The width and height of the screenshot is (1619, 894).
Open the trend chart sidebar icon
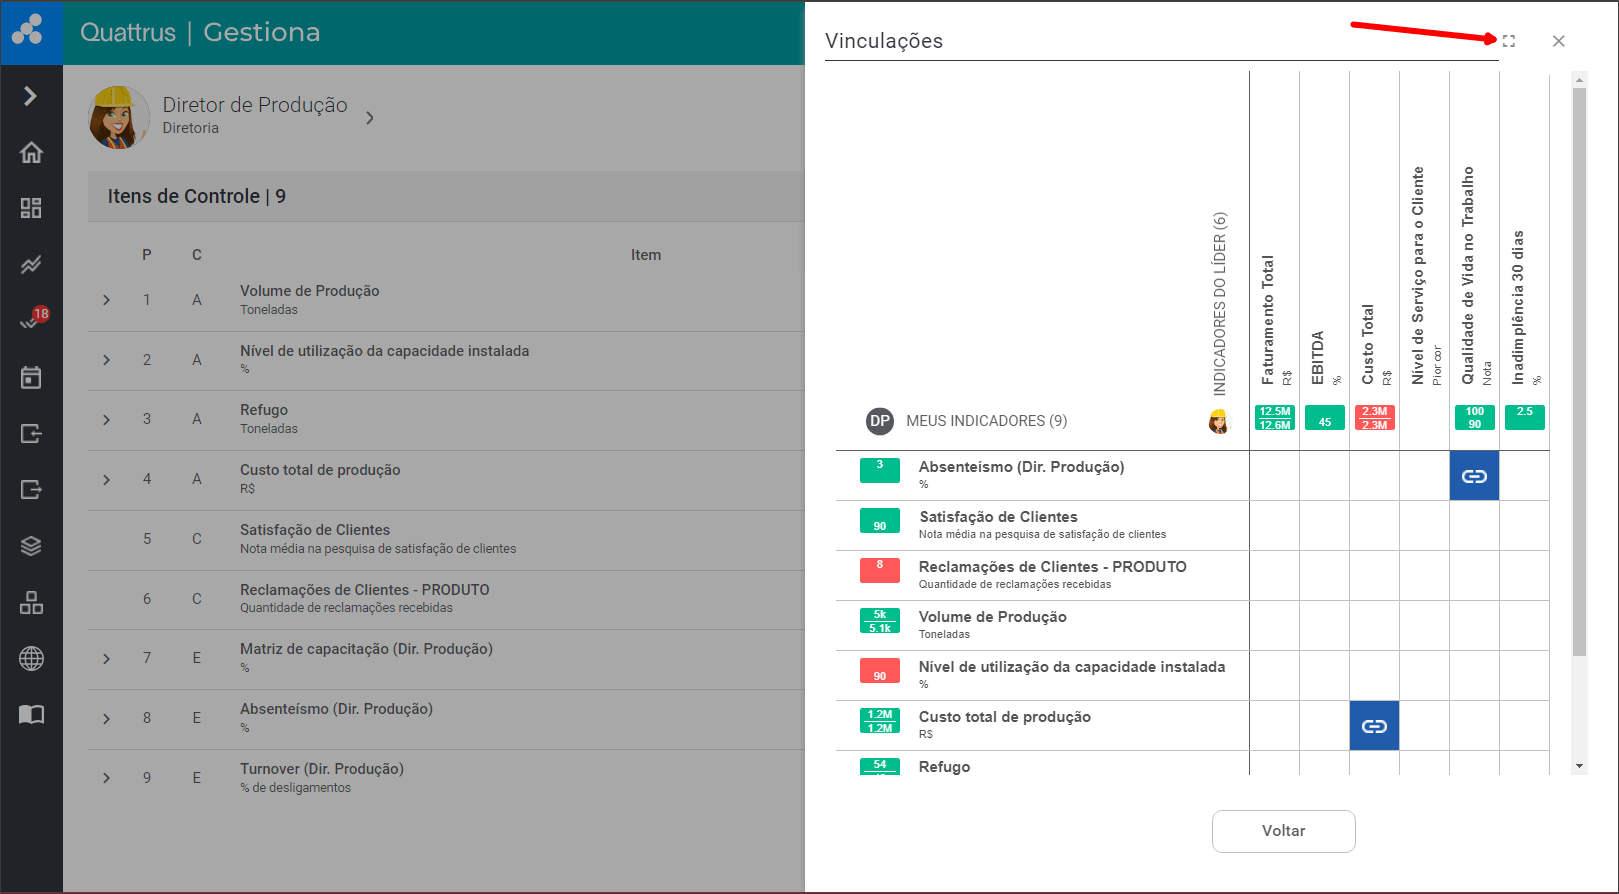(31, 265)
